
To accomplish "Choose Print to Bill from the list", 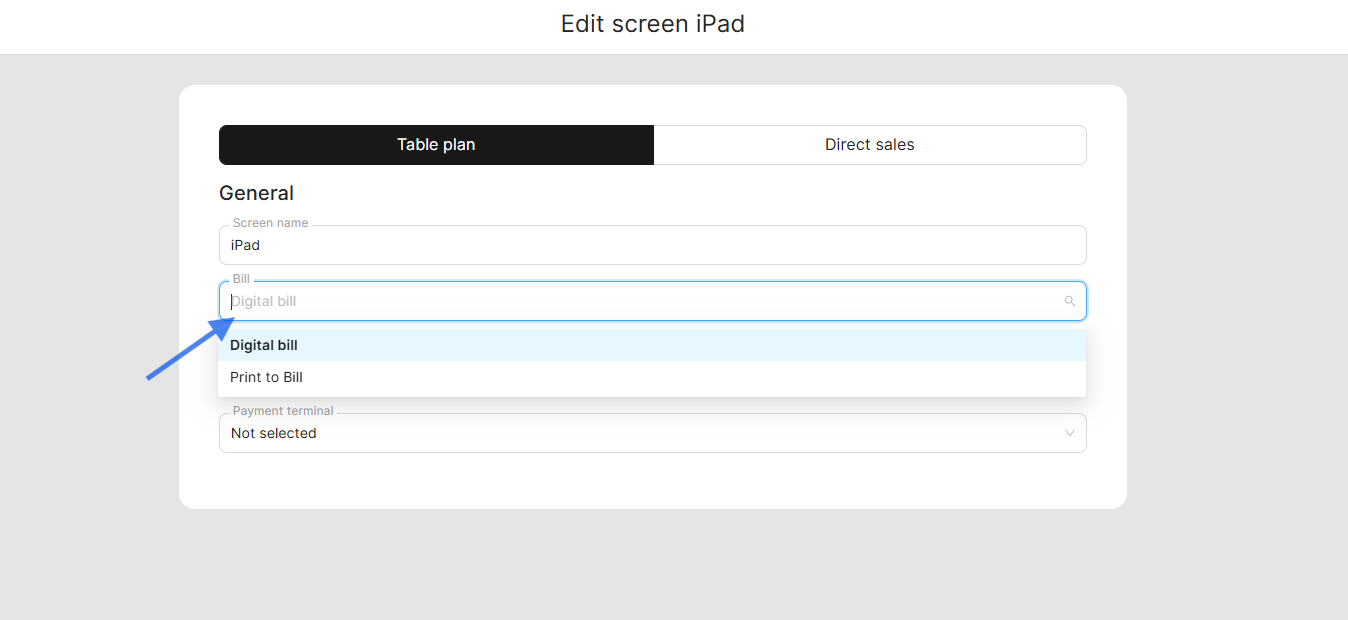I will (x=266, y=377).
